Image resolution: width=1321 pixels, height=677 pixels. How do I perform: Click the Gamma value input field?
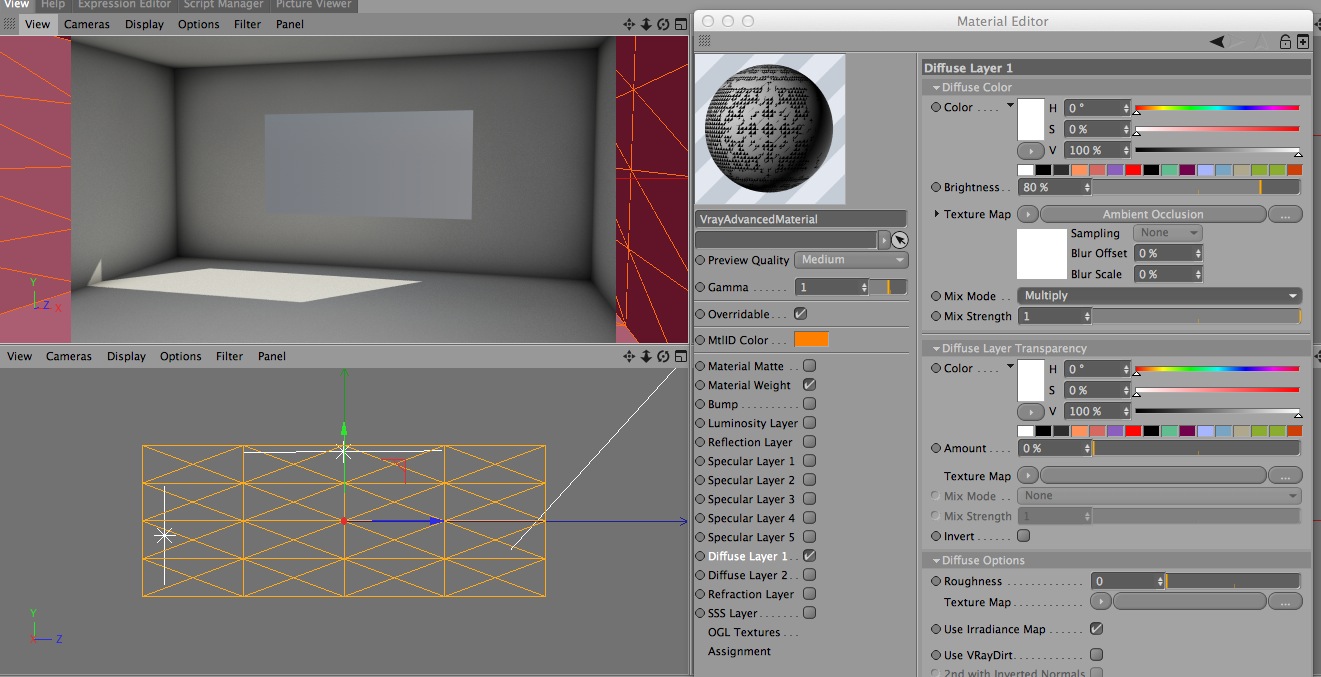click(x=832, y=287)
